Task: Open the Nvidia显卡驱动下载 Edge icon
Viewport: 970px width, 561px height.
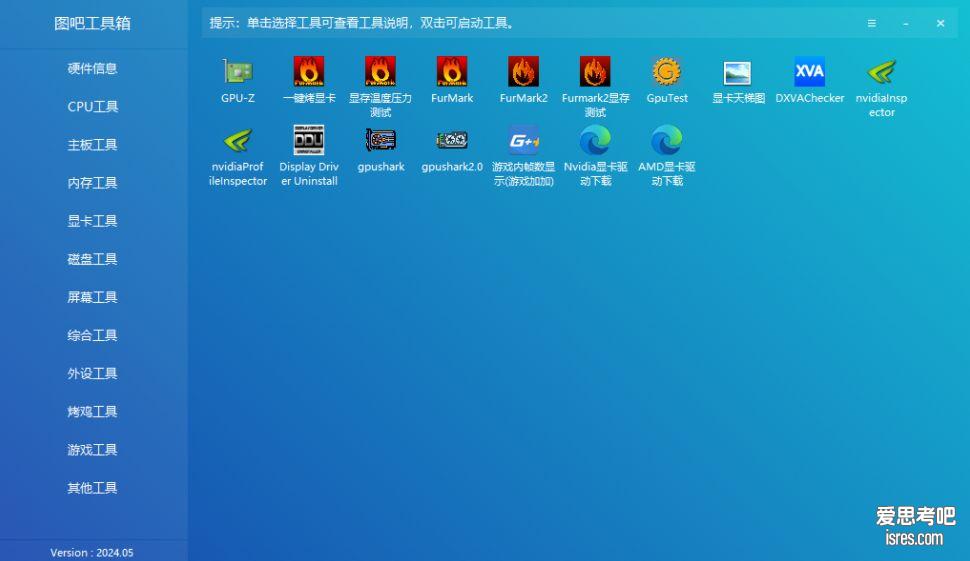Action: coord(595,140)
